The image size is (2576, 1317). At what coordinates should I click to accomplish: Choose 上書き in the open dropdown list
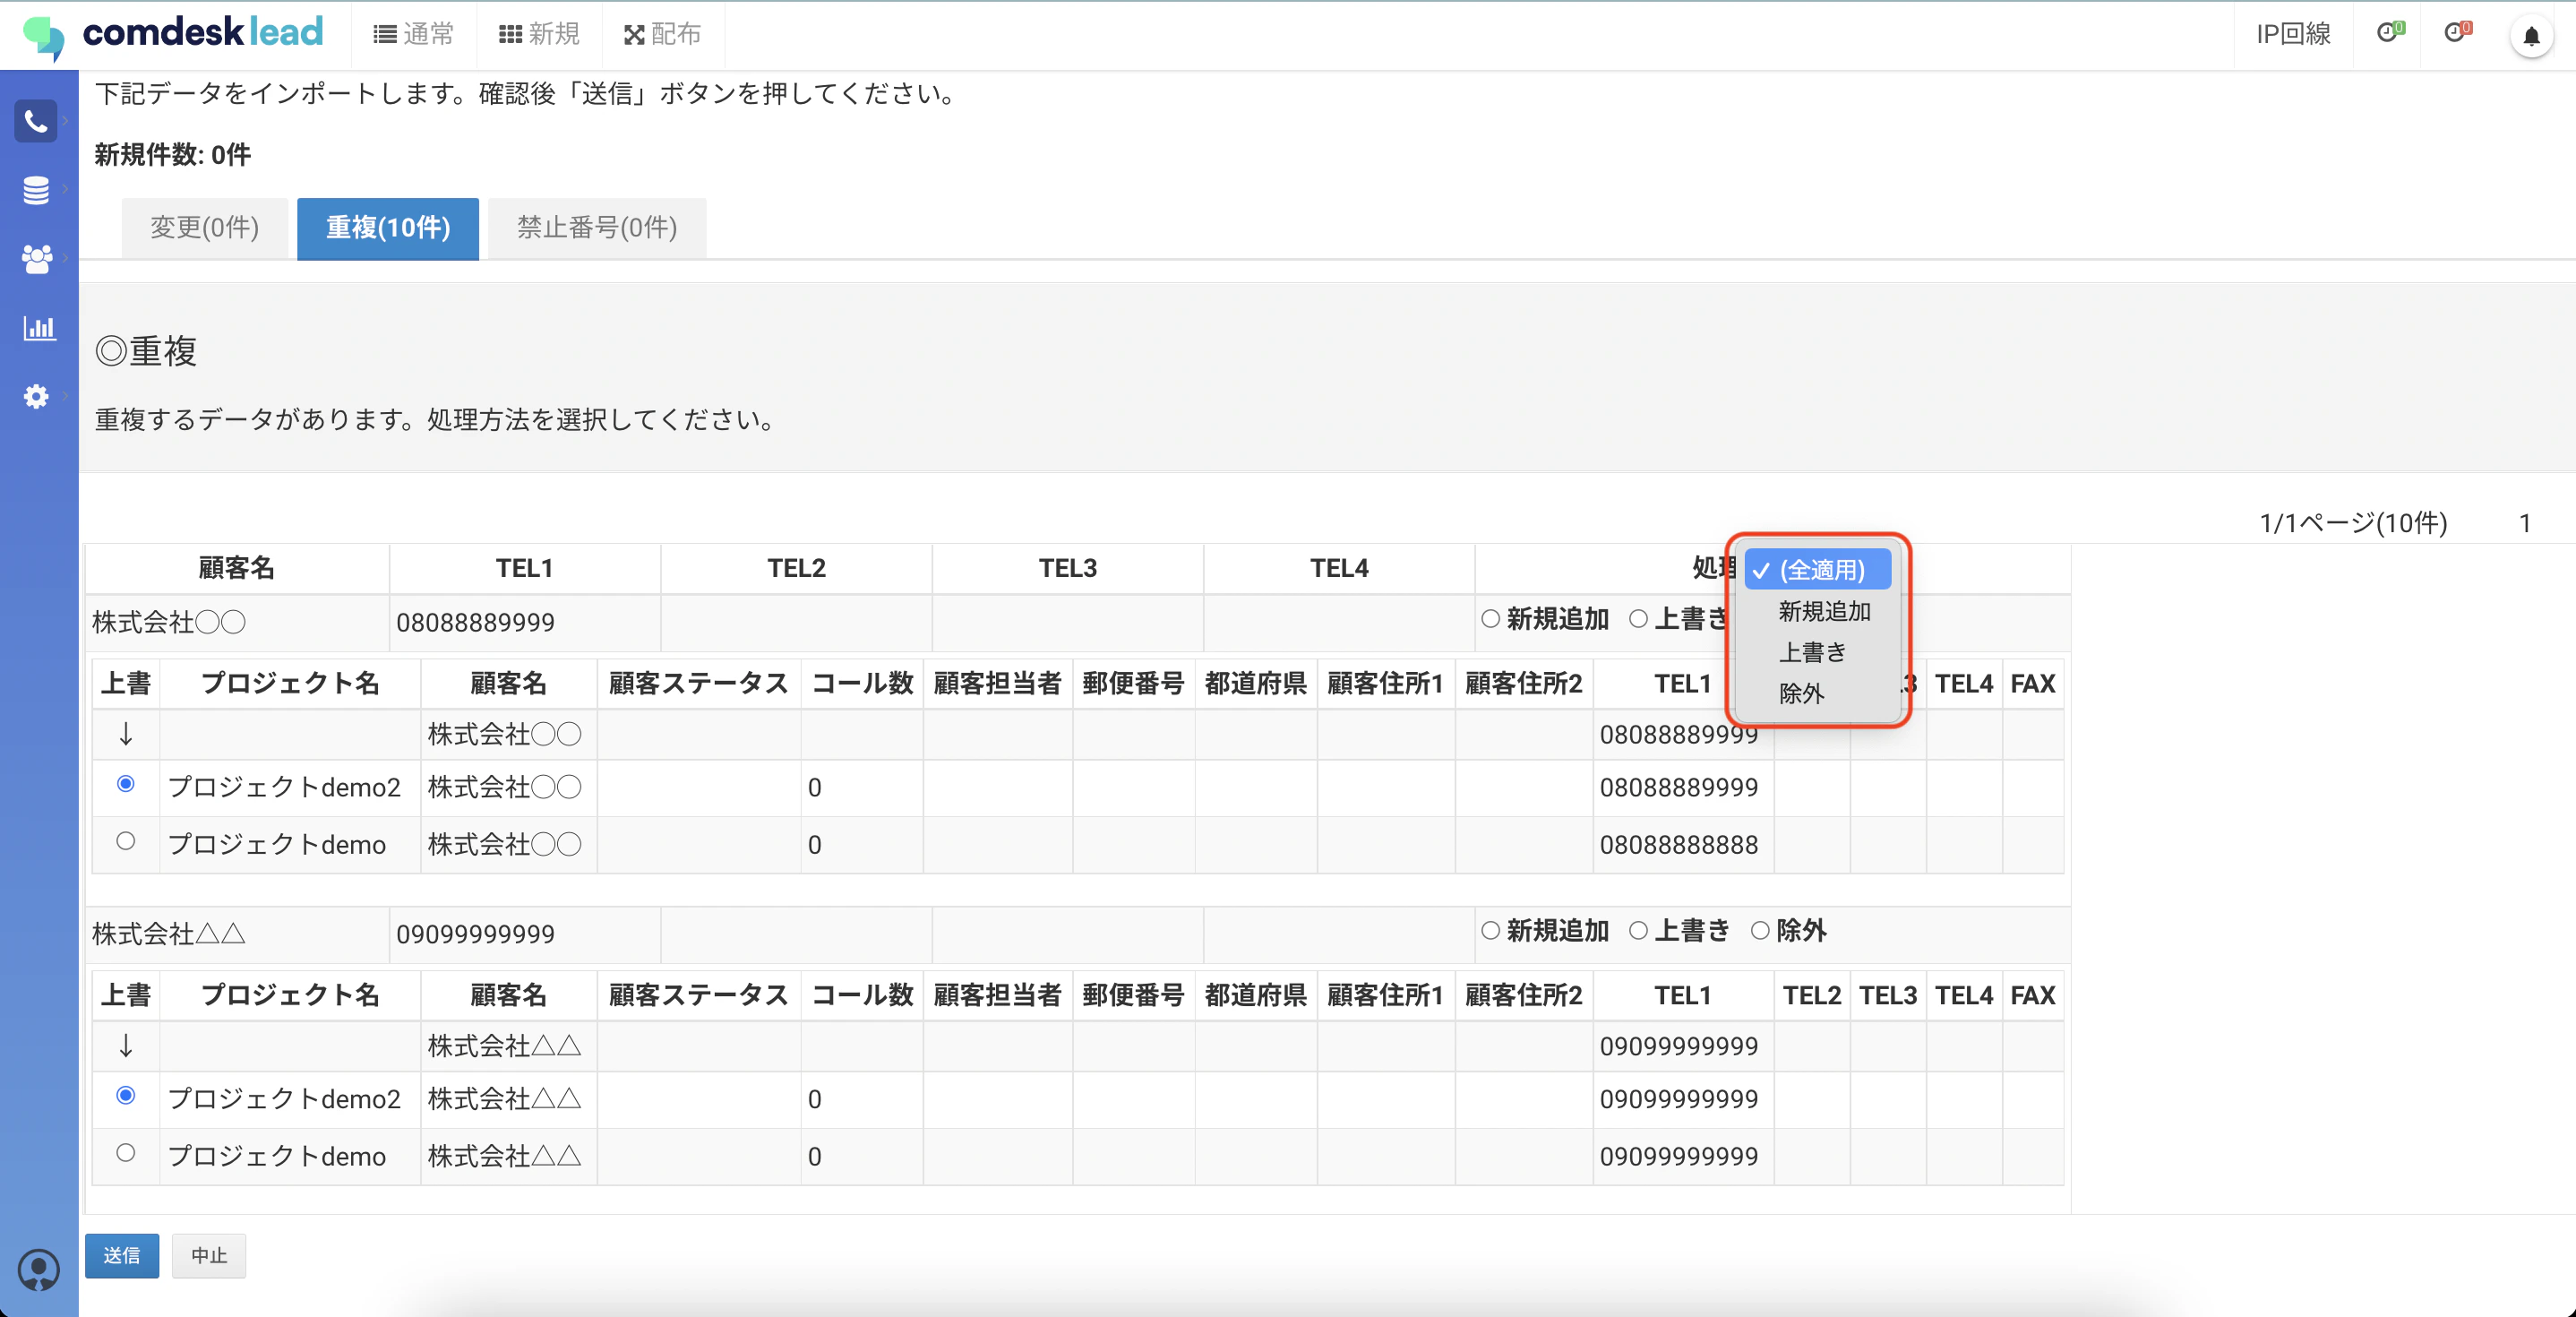1812,652
